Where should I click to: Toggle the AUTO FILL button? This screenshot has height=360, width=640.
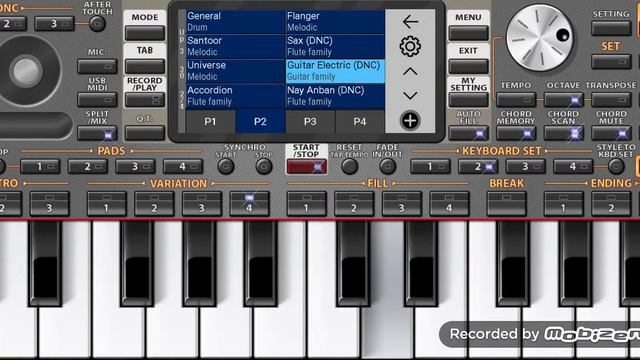click(x=468, y=133)
